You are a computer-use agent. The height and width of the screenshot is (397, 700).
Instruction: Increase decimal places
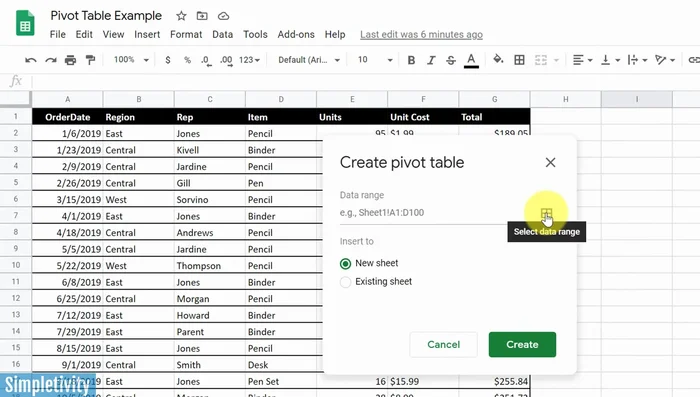pos(226,60)
